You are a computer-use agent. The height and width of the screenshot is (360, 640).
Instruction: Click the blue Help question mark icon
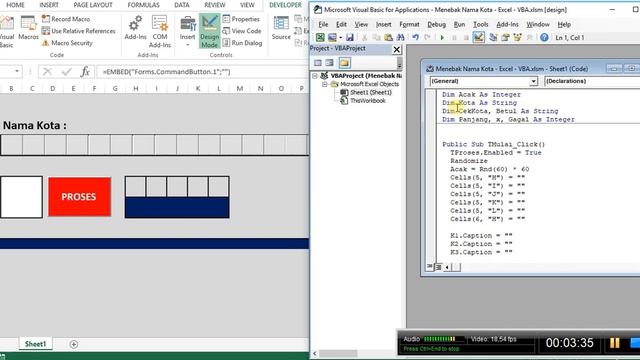click(544, 38)
